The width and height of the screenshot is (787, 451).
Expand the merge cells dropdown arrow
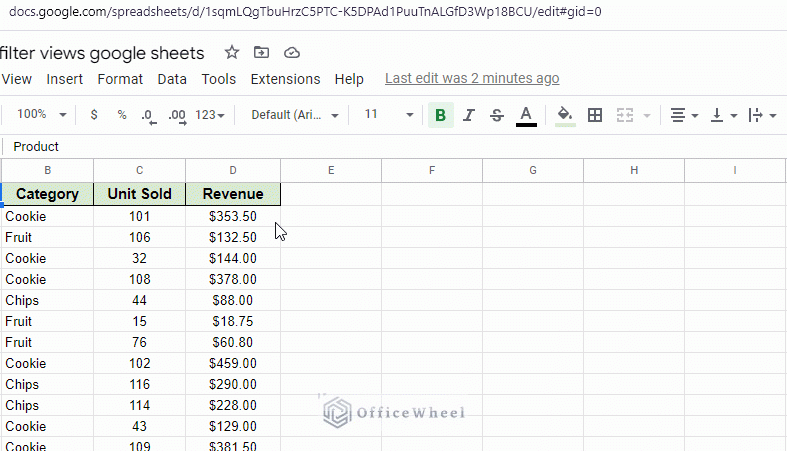point(647,115)
